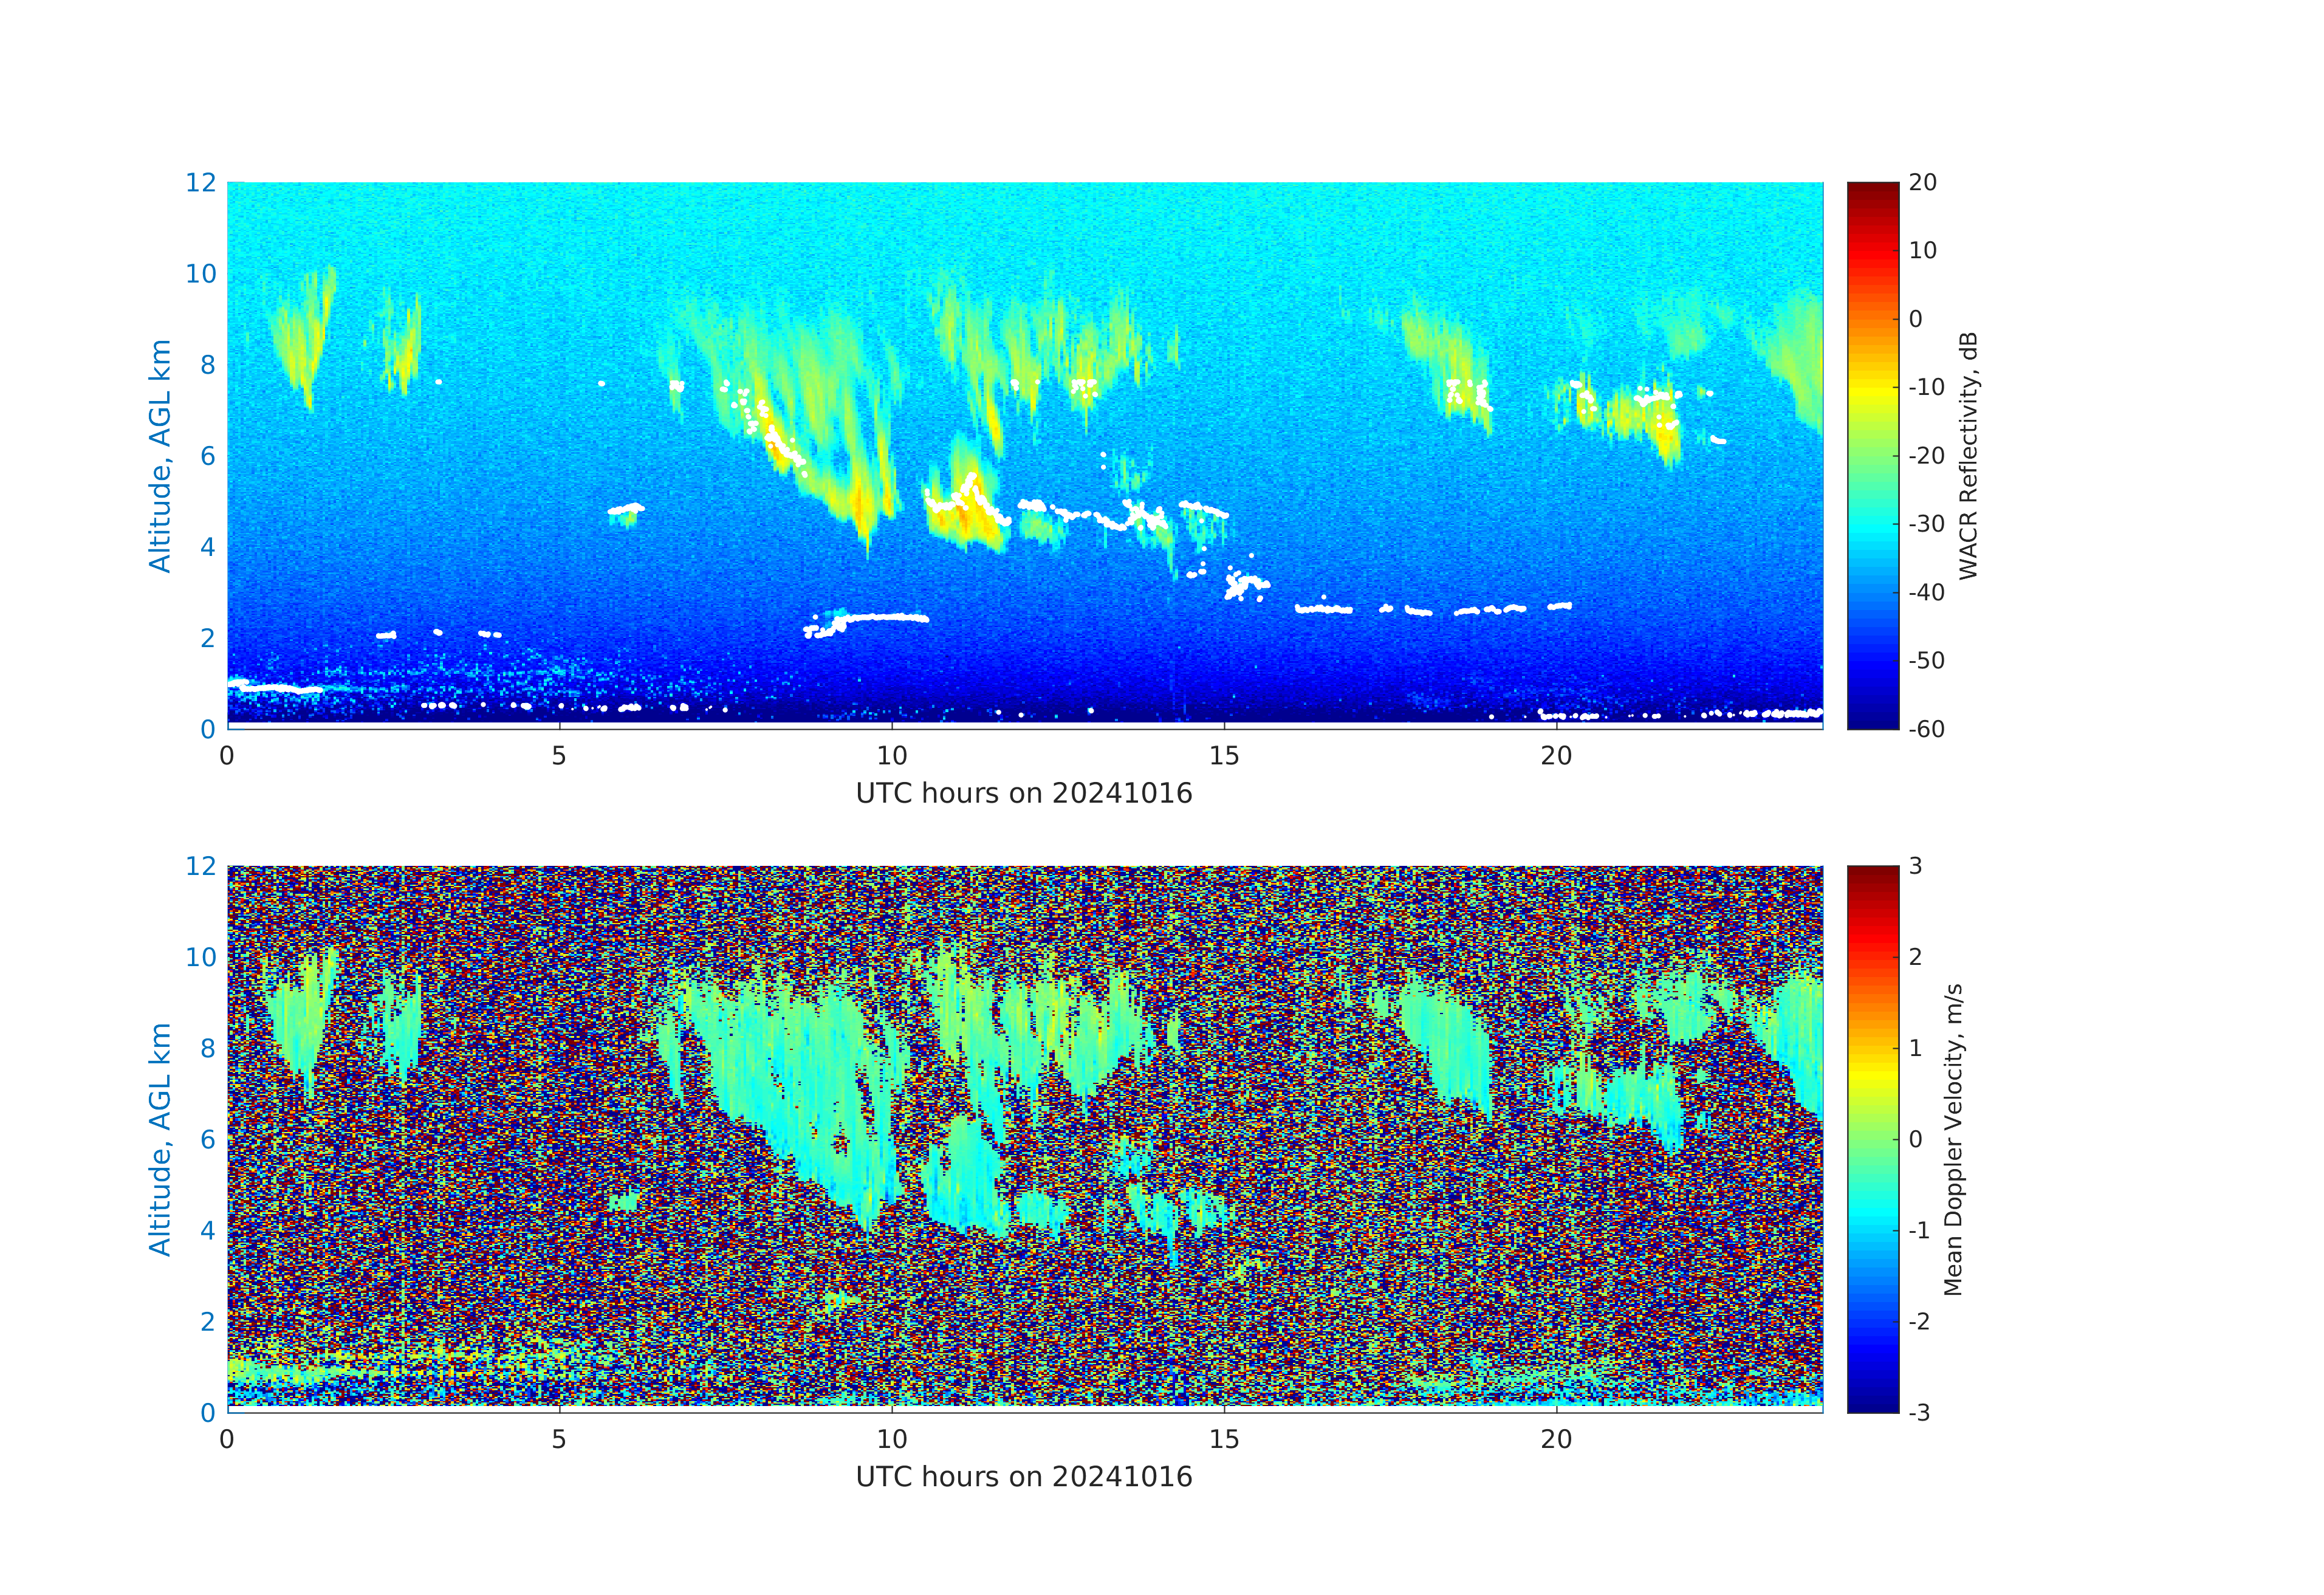Click the 20 dB tick on reflectivity colorbar
2324x1595 pixels.
pos(1922,183)
